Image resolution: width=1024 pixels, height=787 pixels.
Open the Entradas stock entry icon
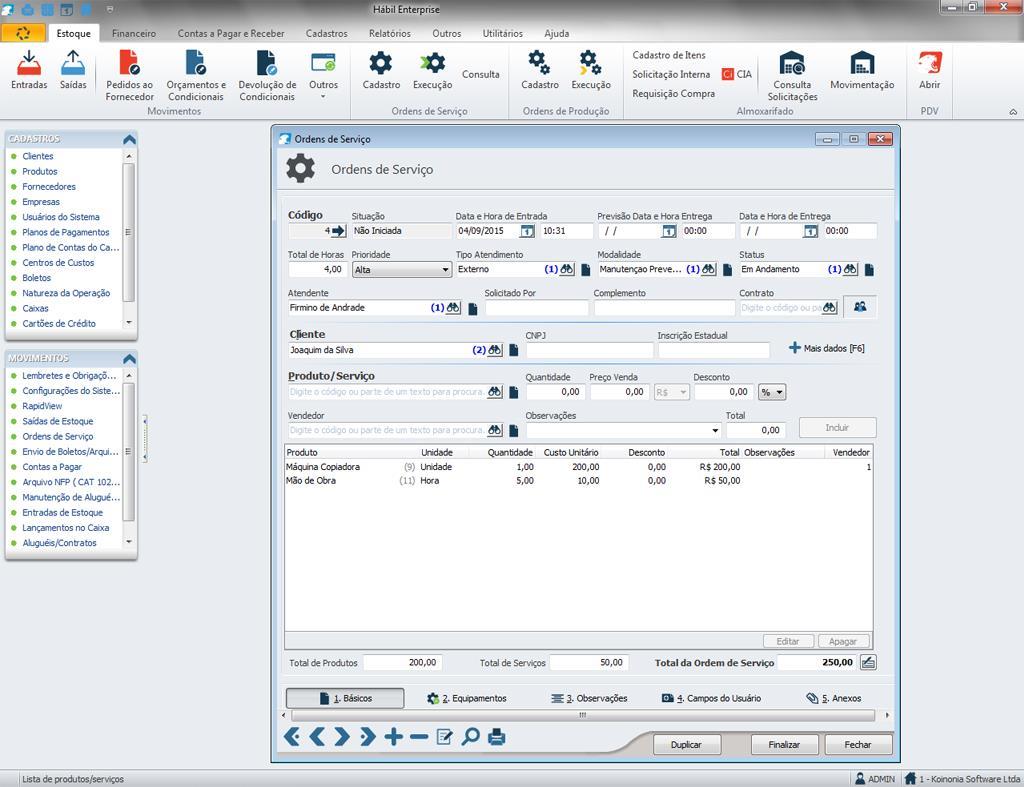(x=29, y=70)
